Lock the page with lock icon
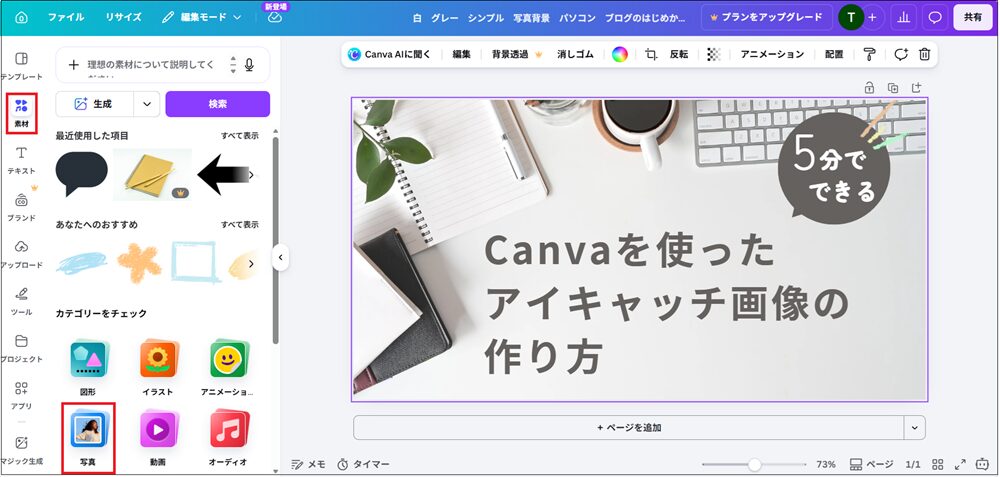 click(x=869, y=88)
